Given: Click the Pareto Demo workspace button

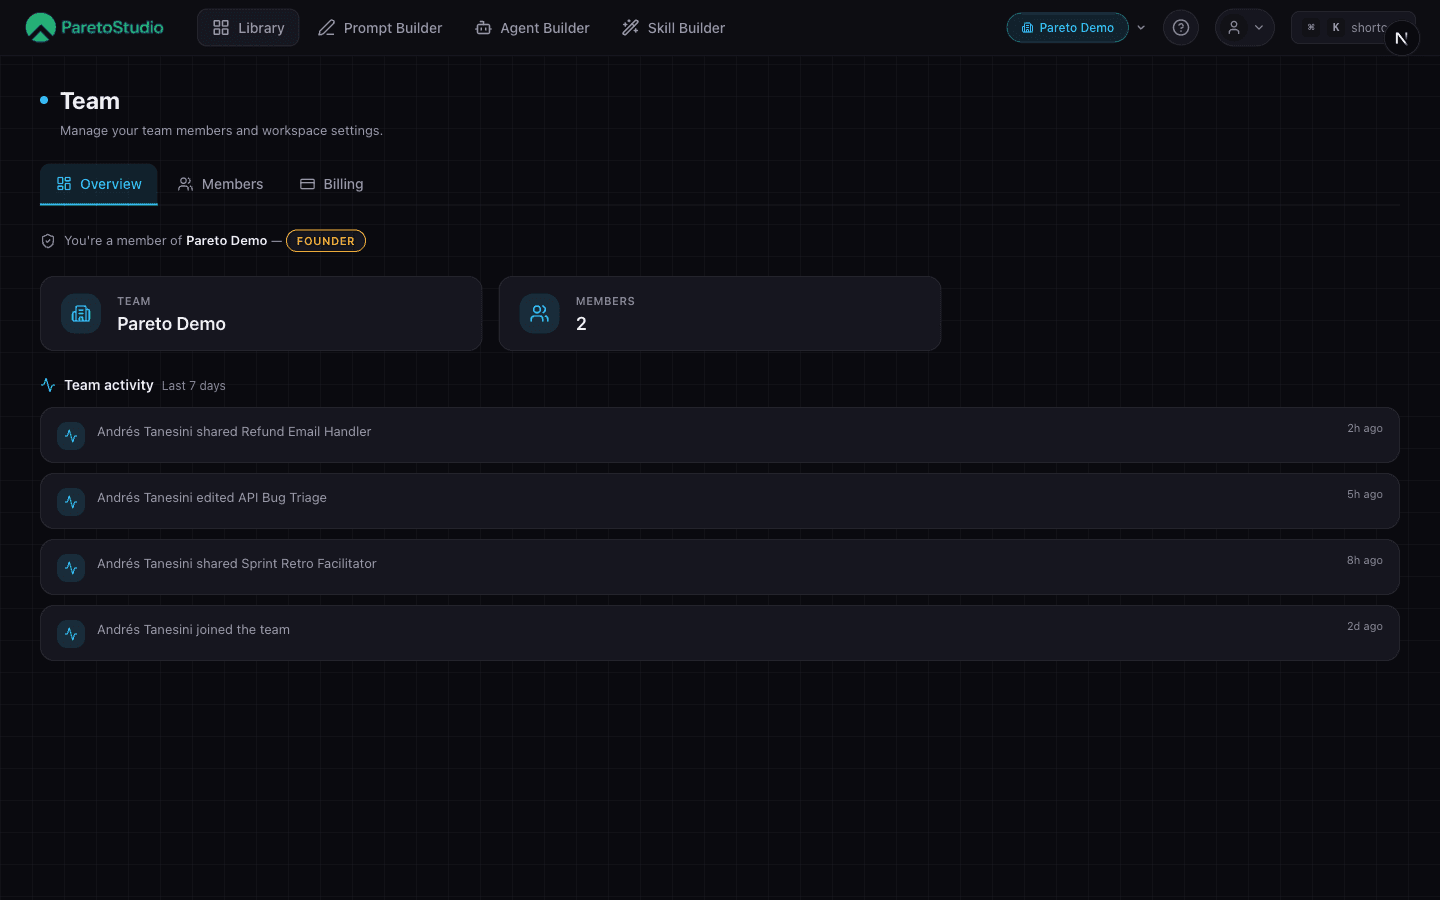Looking at the screenshot, I should (x=1067, y=28).
